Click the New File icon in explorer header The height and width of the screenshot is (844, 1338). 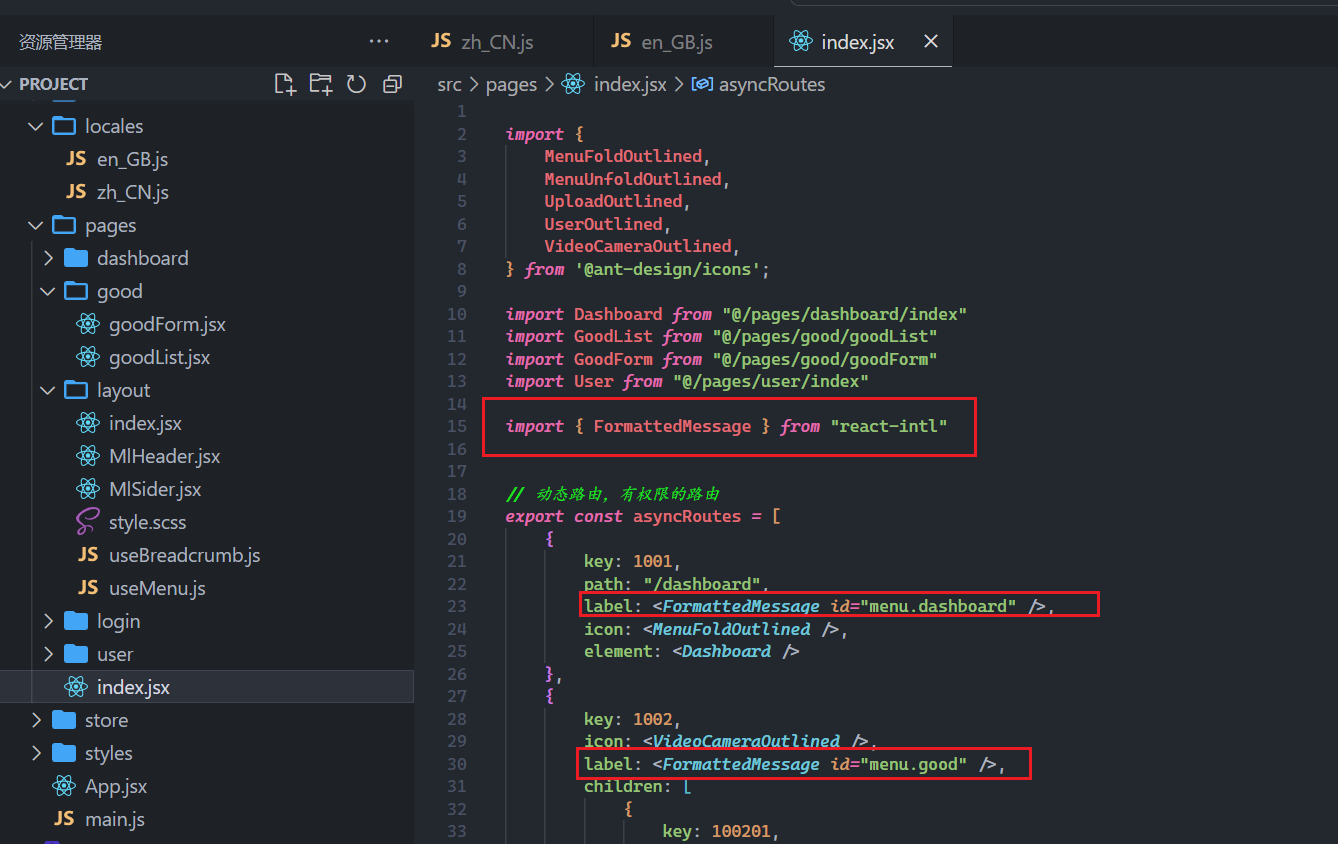pos(285,84)
